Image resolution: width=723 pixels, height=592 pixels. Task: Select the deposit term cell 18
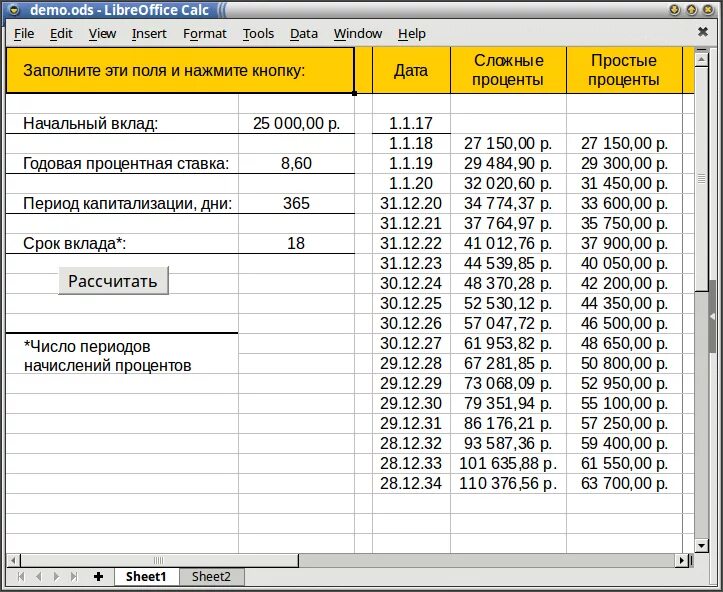296,243
